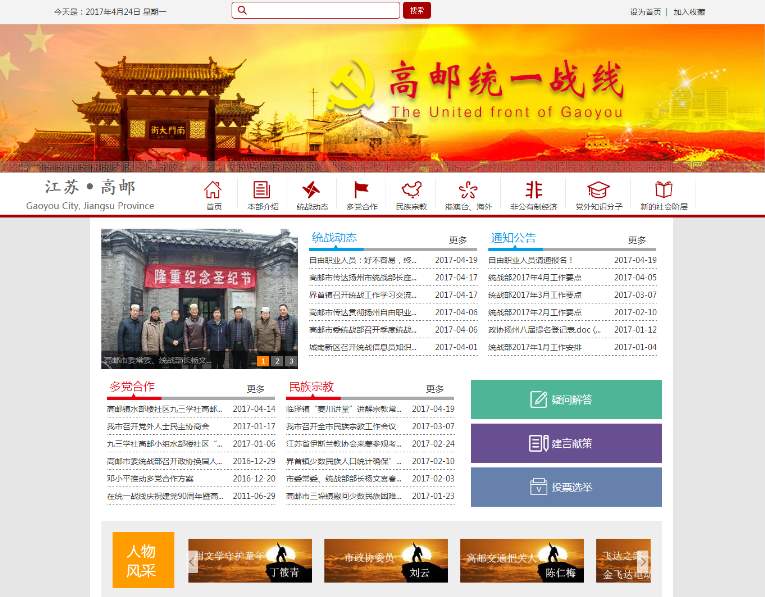
Task: Open the 多党合作 flag icon
Action: [361, 190]
